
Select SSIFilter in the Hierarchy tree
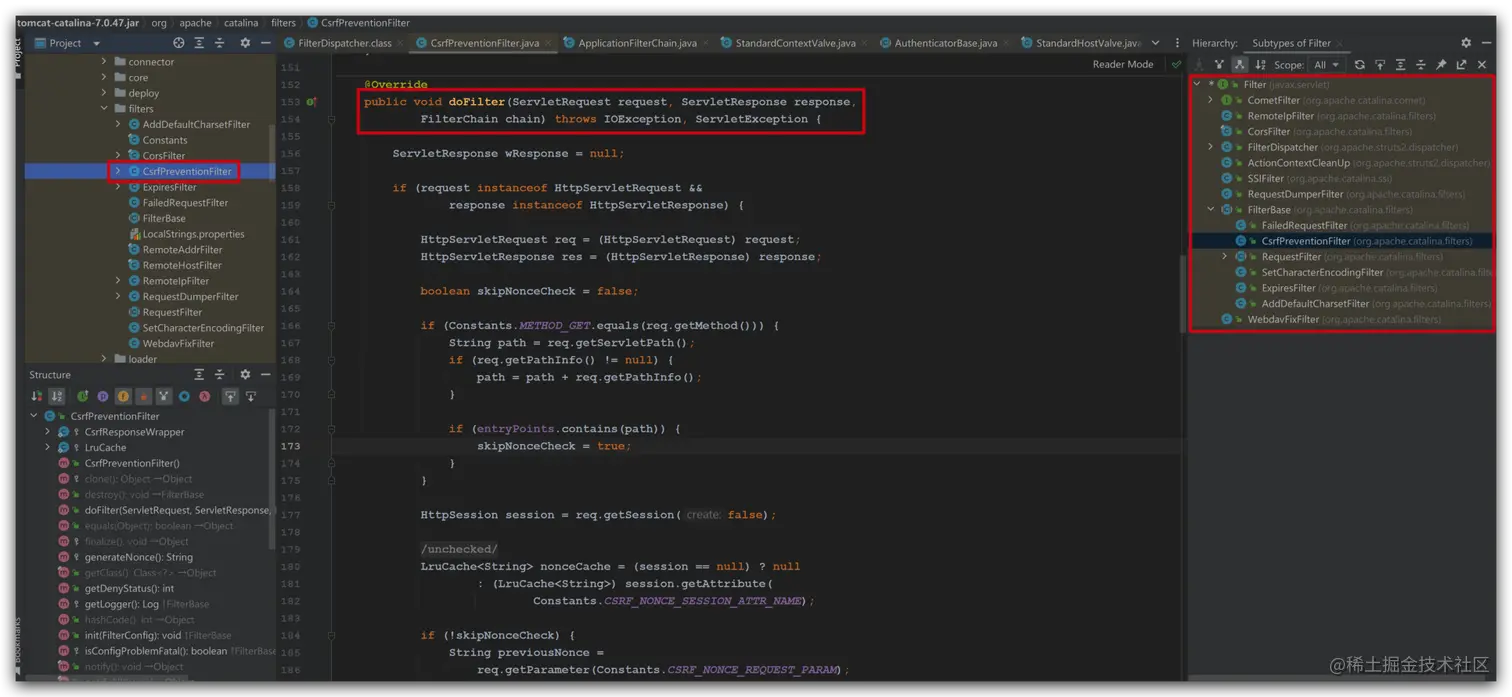(x=1266, y=179)
